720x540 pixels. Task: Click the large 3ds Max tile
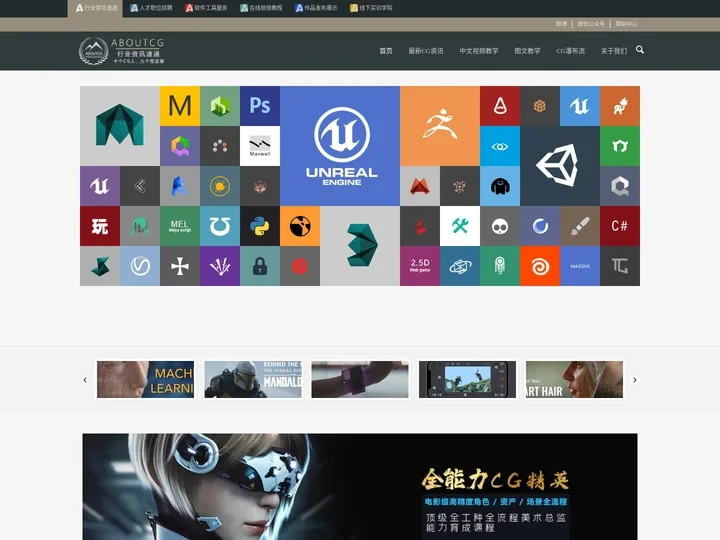[x=360, y=246]
